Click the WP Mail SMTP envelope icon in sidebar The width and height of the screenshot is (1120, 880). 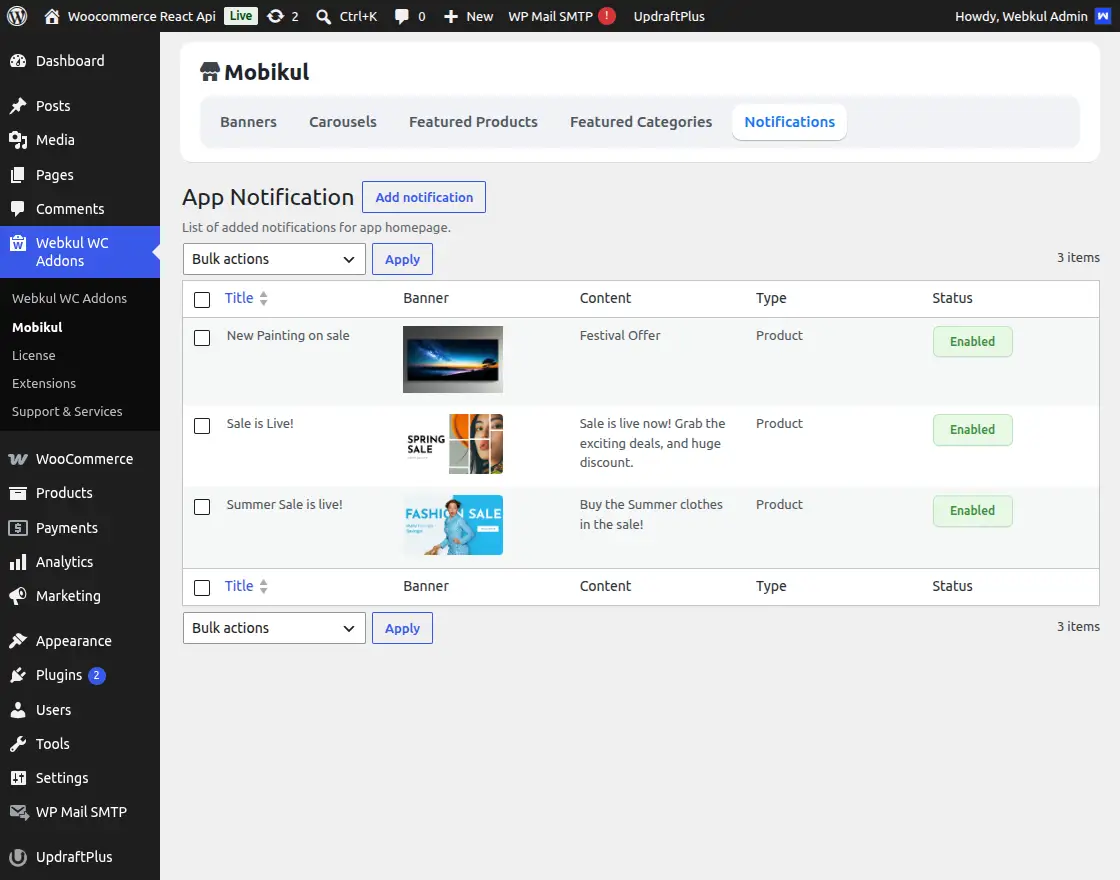pyautogui.click(x=19, y=812)
